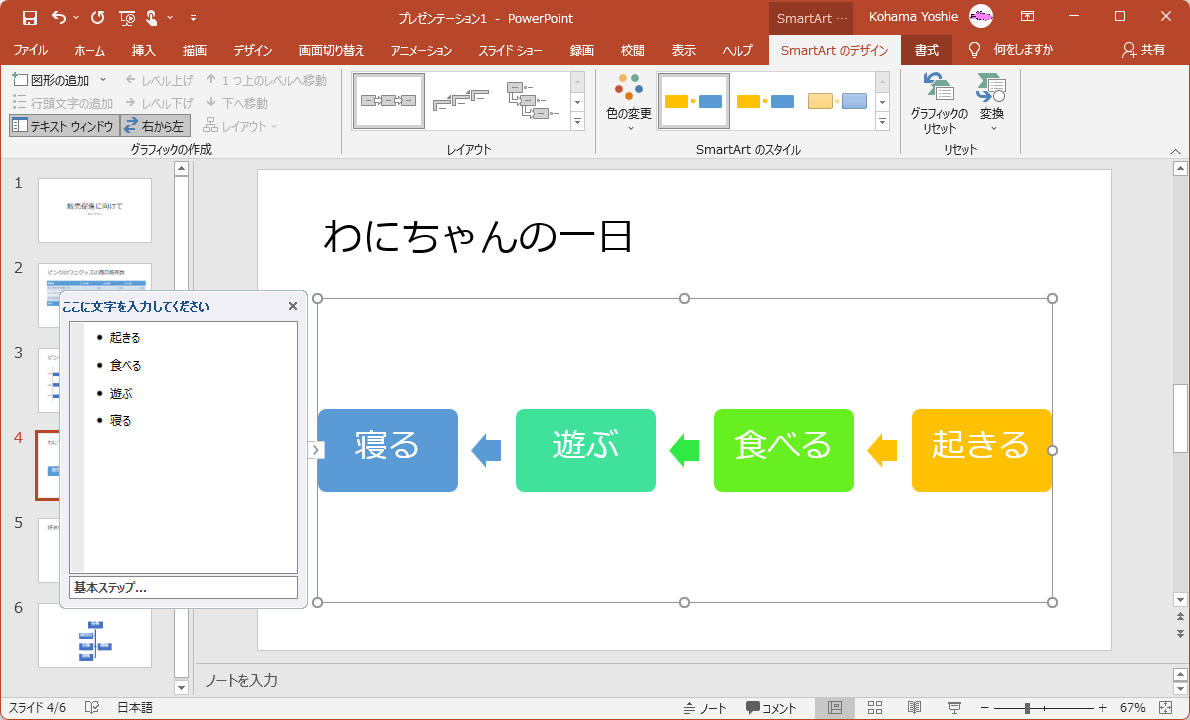The width and height of the screenshot is (1190, 720).
Task: Click the slide title わにちゃんの一日
Action: 478,236
